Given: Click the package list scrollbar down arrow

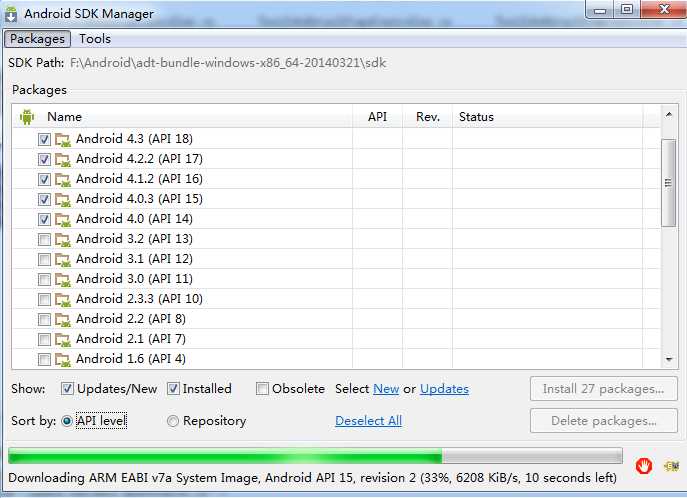Looking at the screenshot, I should 669,360.
